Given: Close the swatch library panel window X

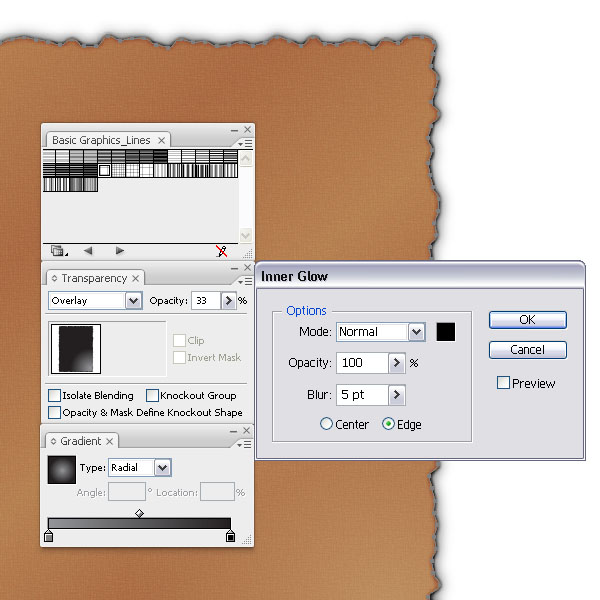Looking at the screenshot, I should click(x=248, y=130).
